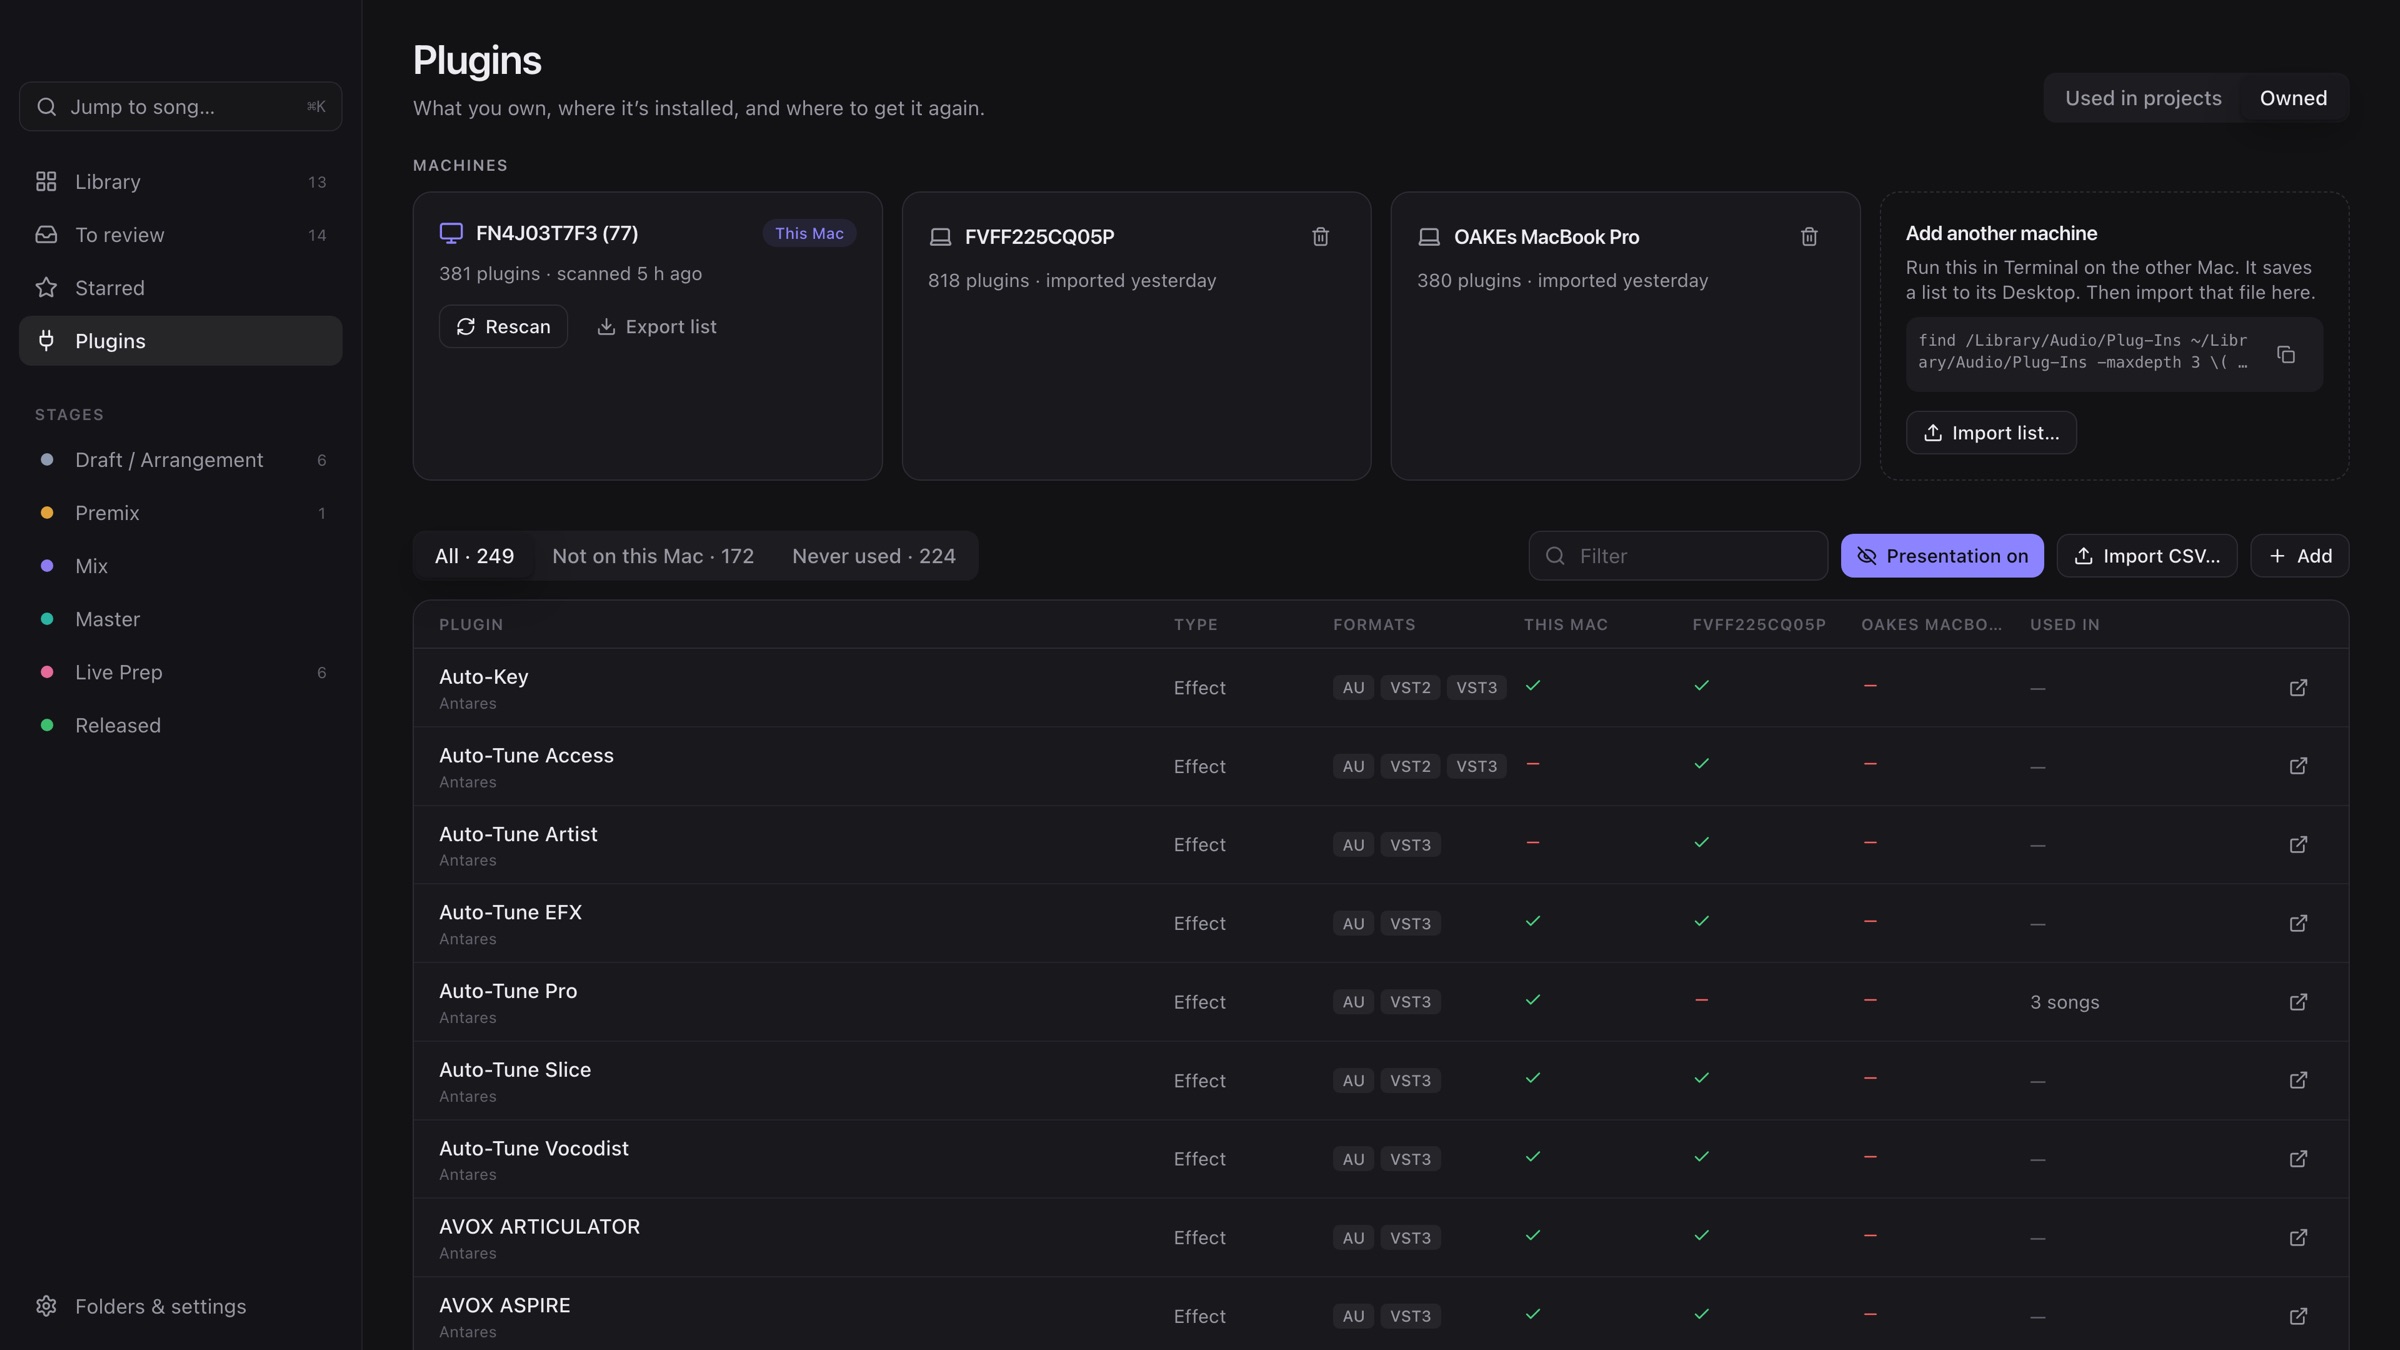The image size is (2400, 1350).
Task: Toggle Presentation on mode
Action: coord(1942,556)
